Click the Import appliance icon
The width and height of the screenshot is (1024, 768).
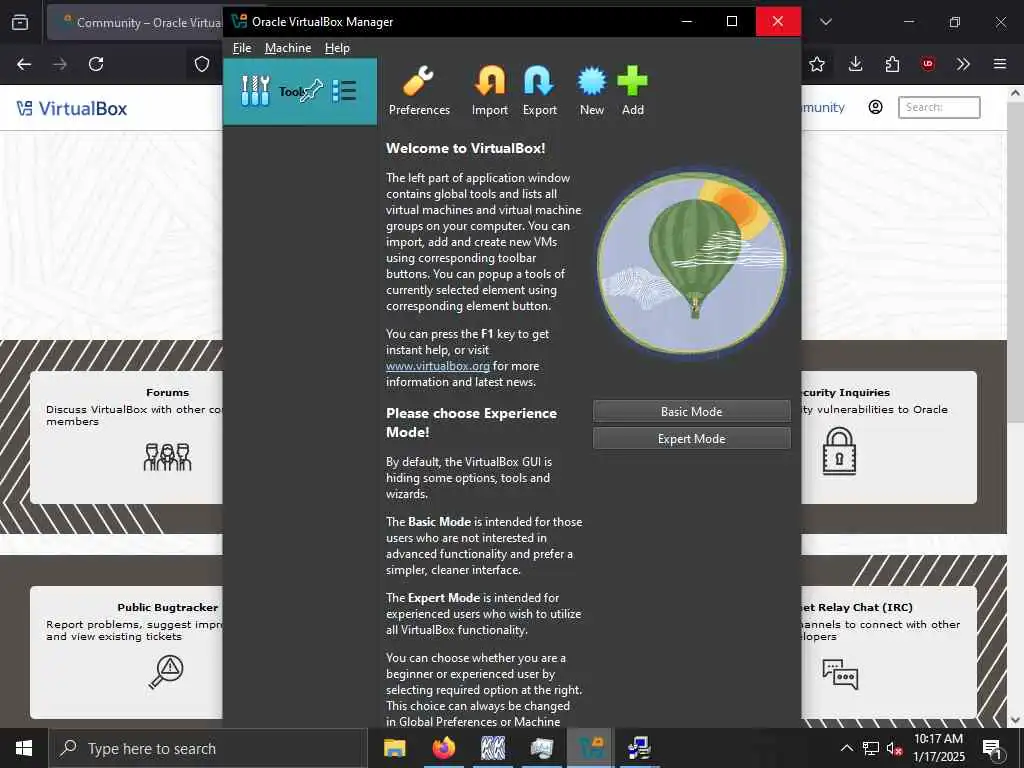tap(490, 91)
